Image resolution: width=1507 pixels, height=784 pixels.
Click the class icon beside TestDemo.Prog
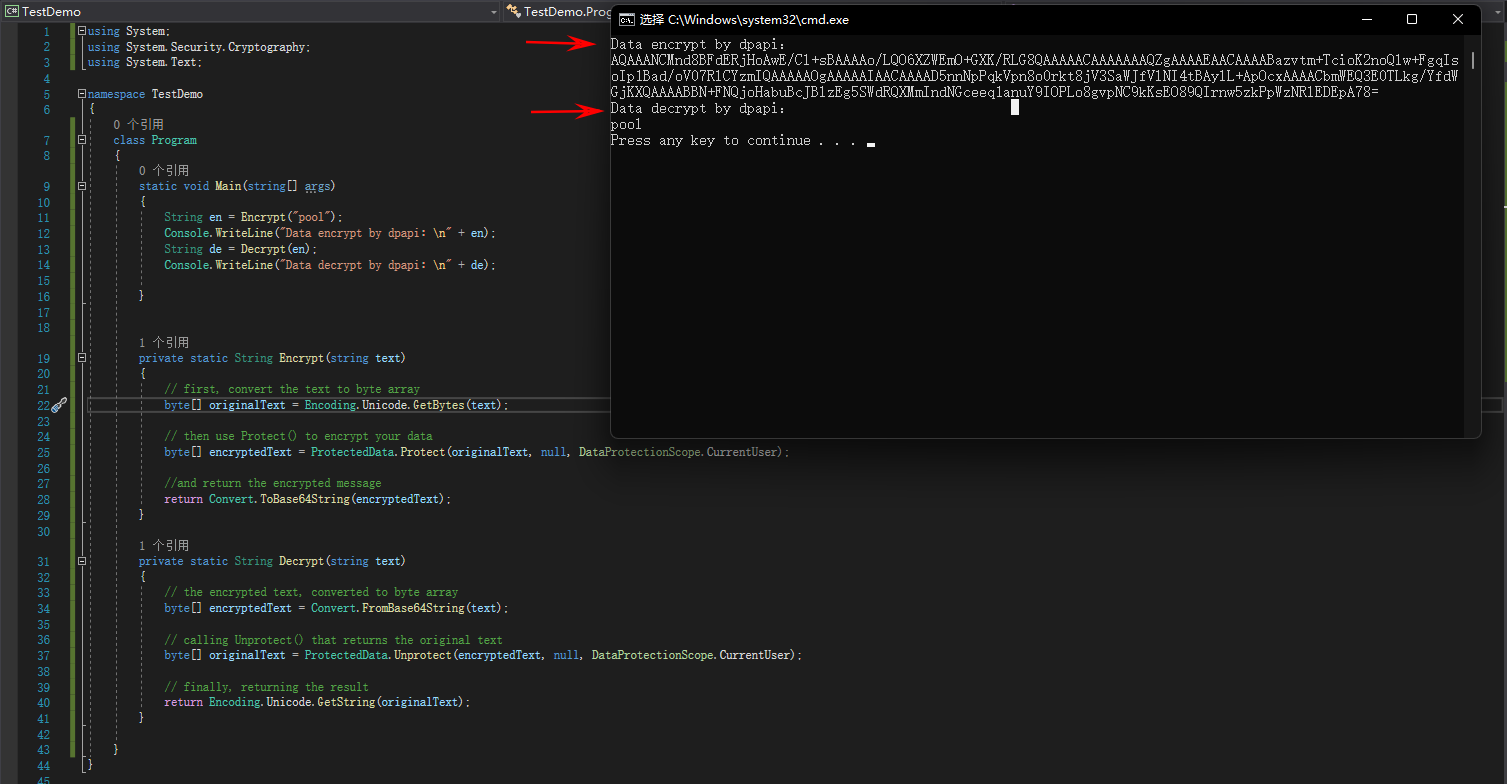[x=513, y=11]
